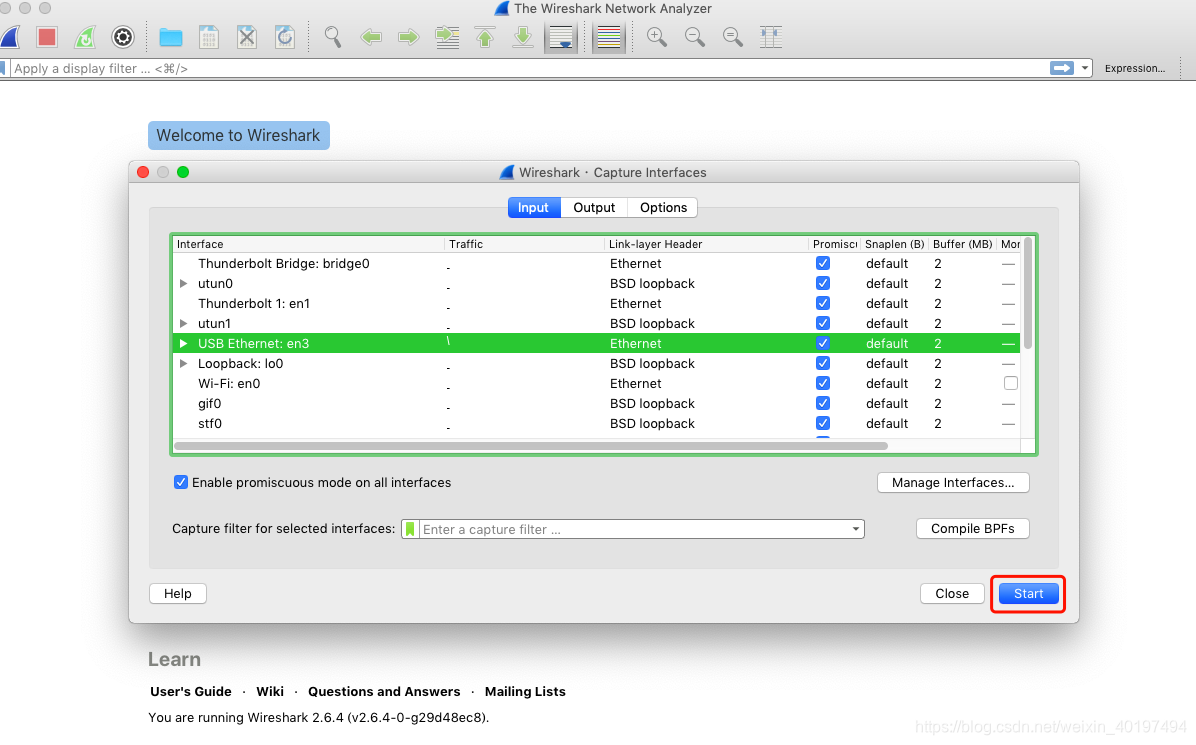Click the display filter bookmark icon
This screenshot has height=745, width=1196.
pyautogui.click(x=3, y=68)
